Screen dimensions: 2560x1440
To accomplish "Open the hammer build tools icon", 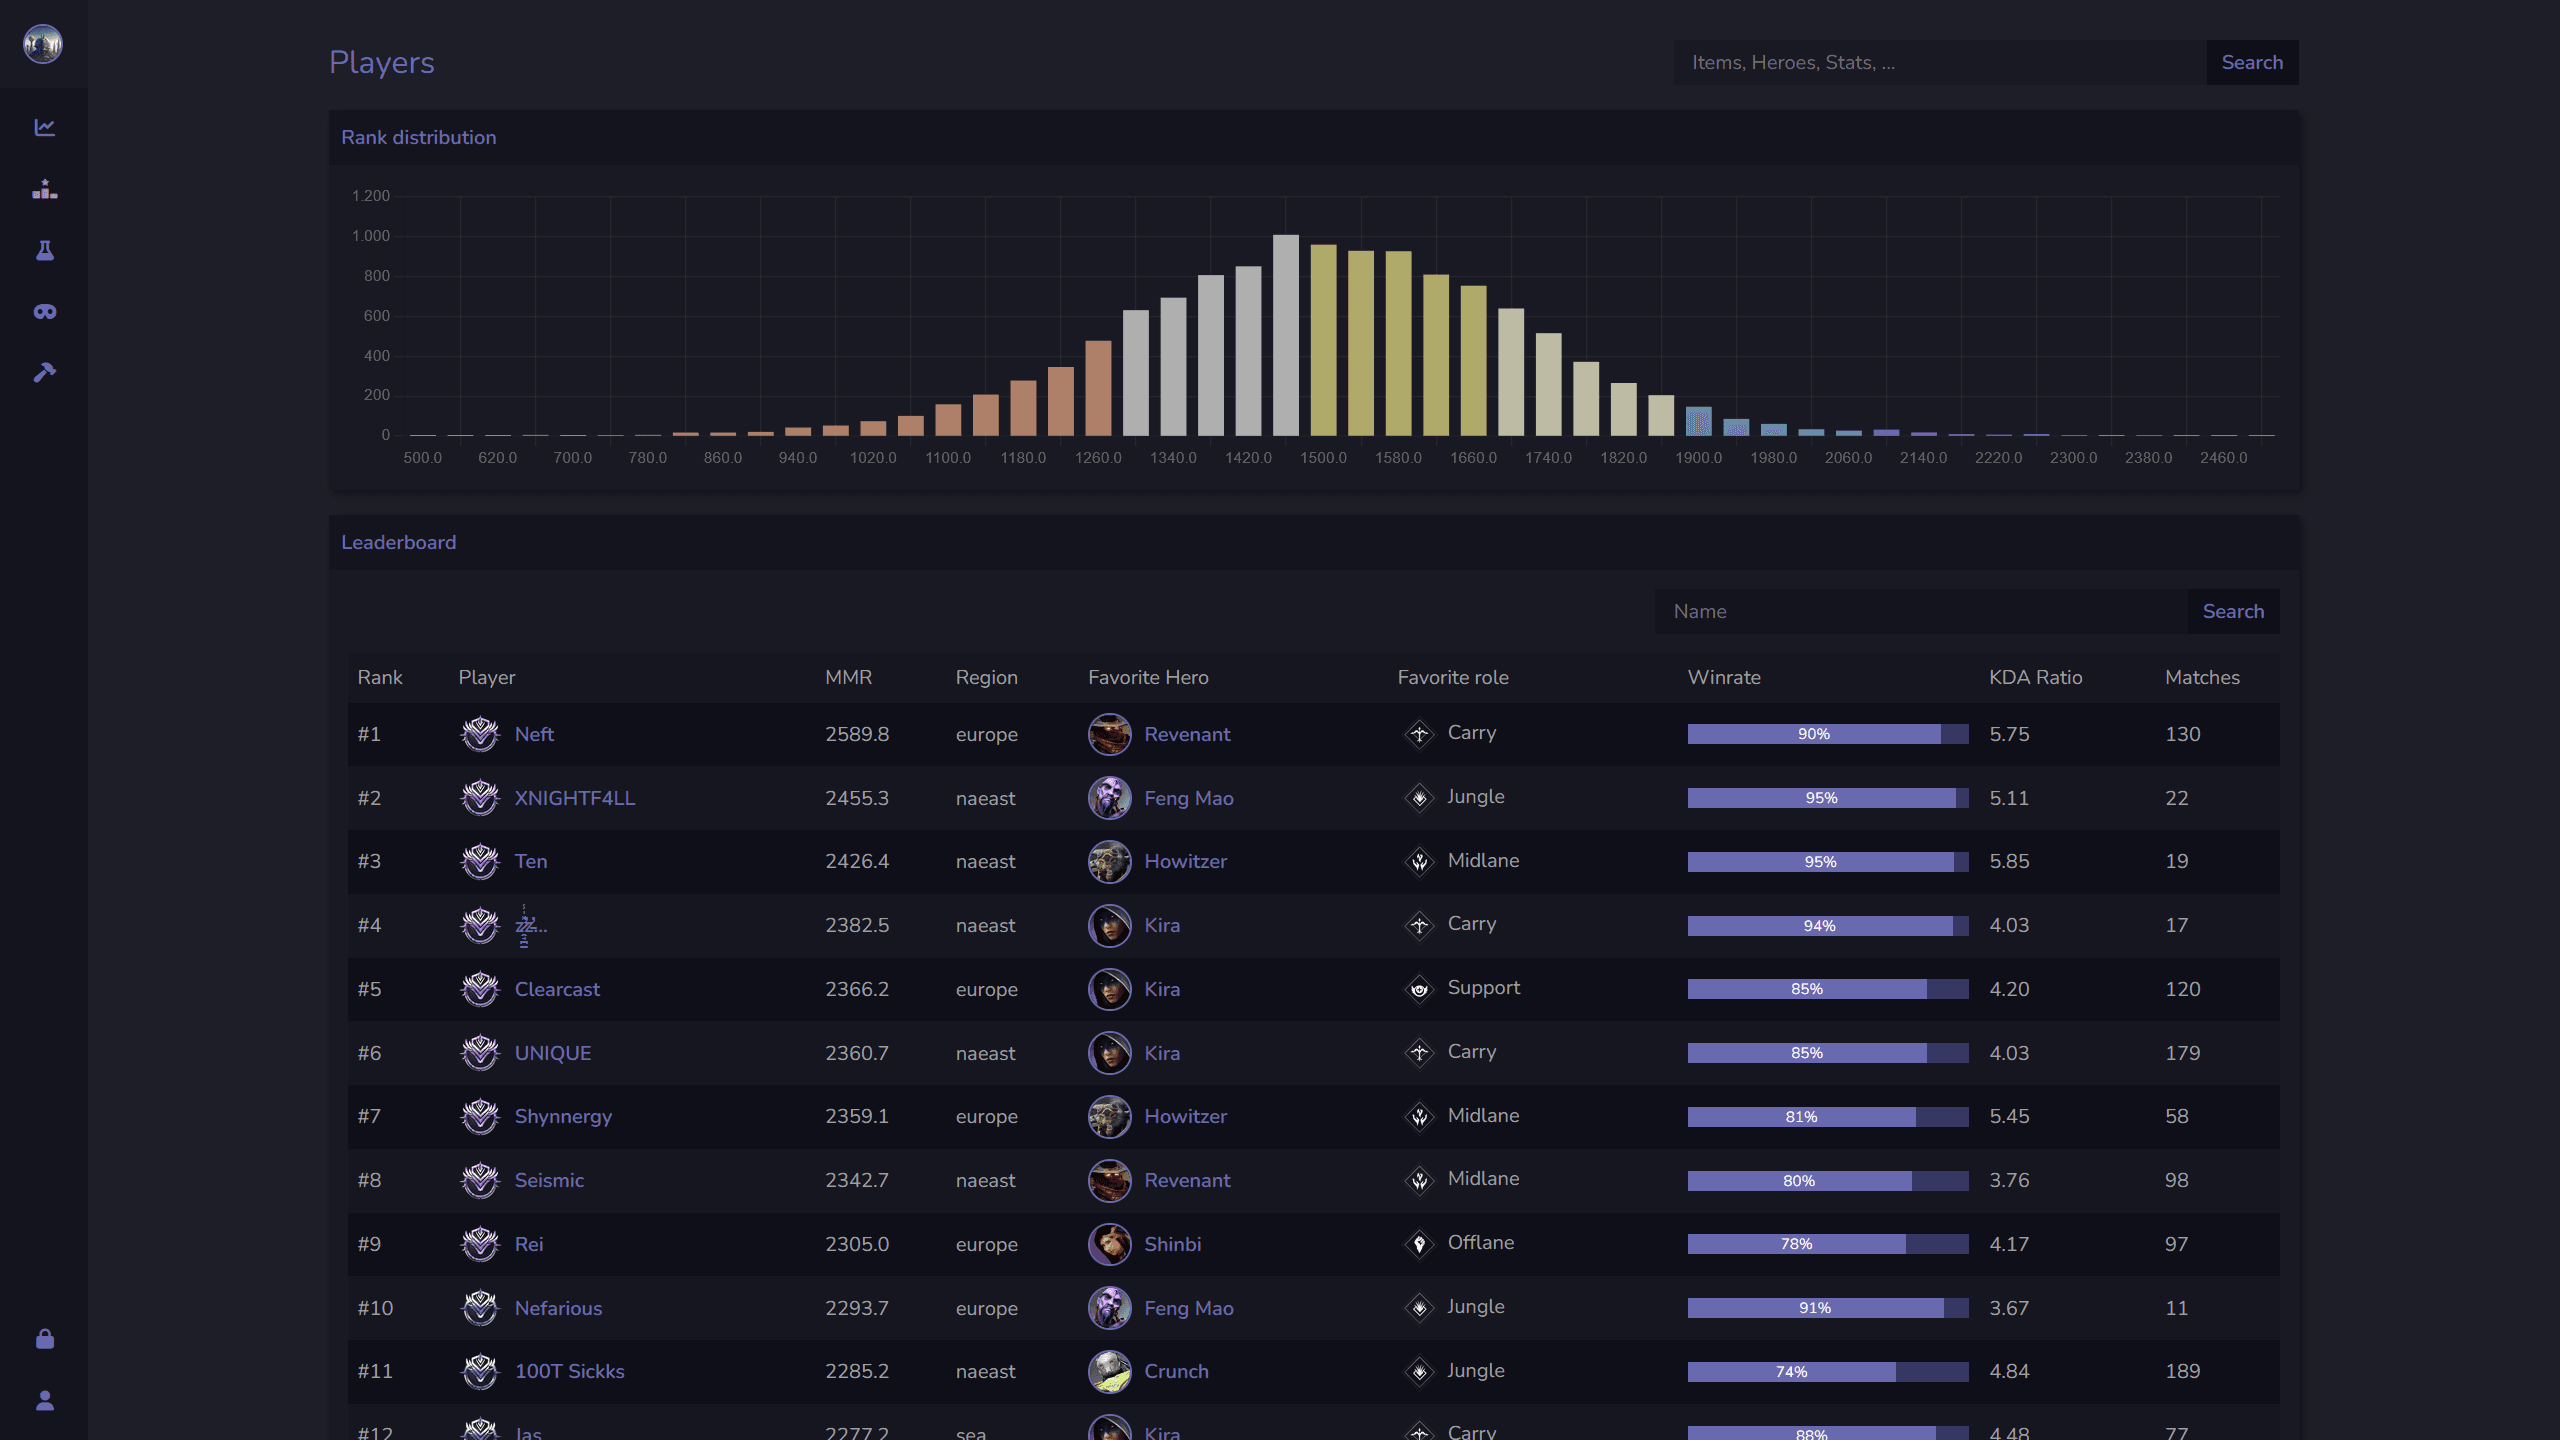I will point(45,373).
